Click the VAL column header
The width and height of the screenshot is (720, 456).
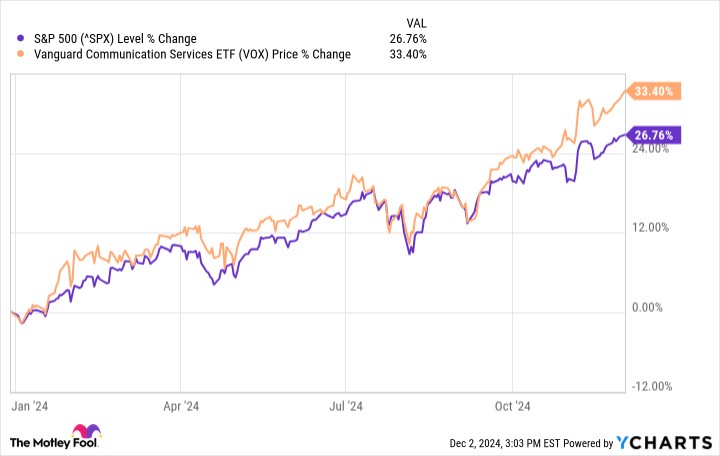416,23
